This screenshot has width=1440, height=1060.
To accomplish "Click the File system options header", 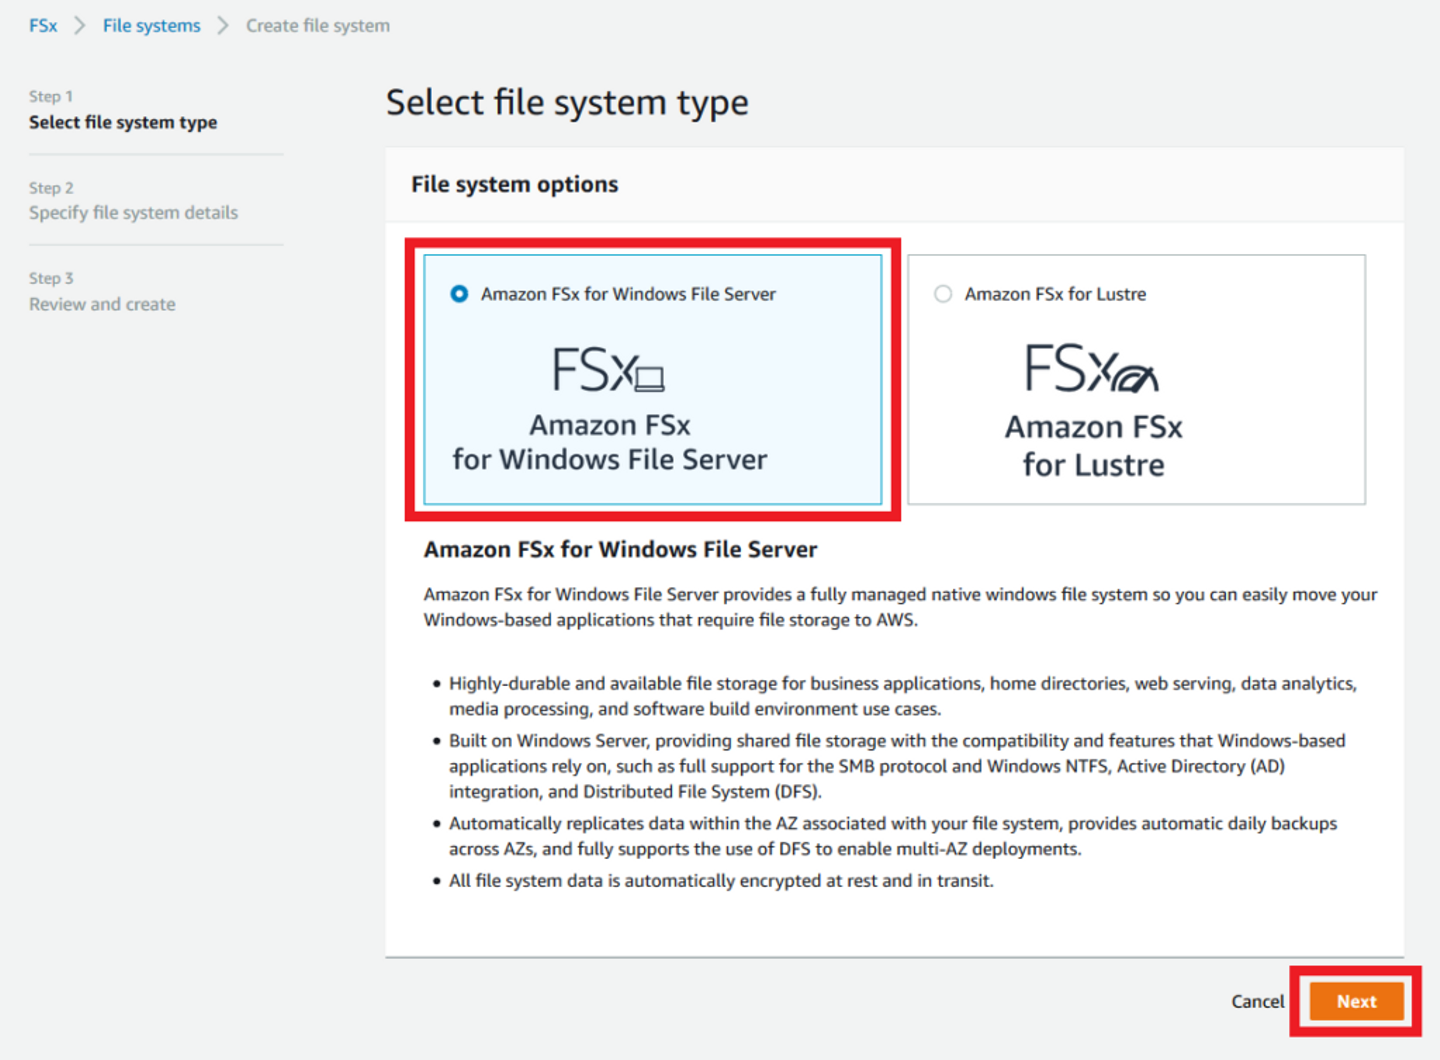I will coord(514,184).
